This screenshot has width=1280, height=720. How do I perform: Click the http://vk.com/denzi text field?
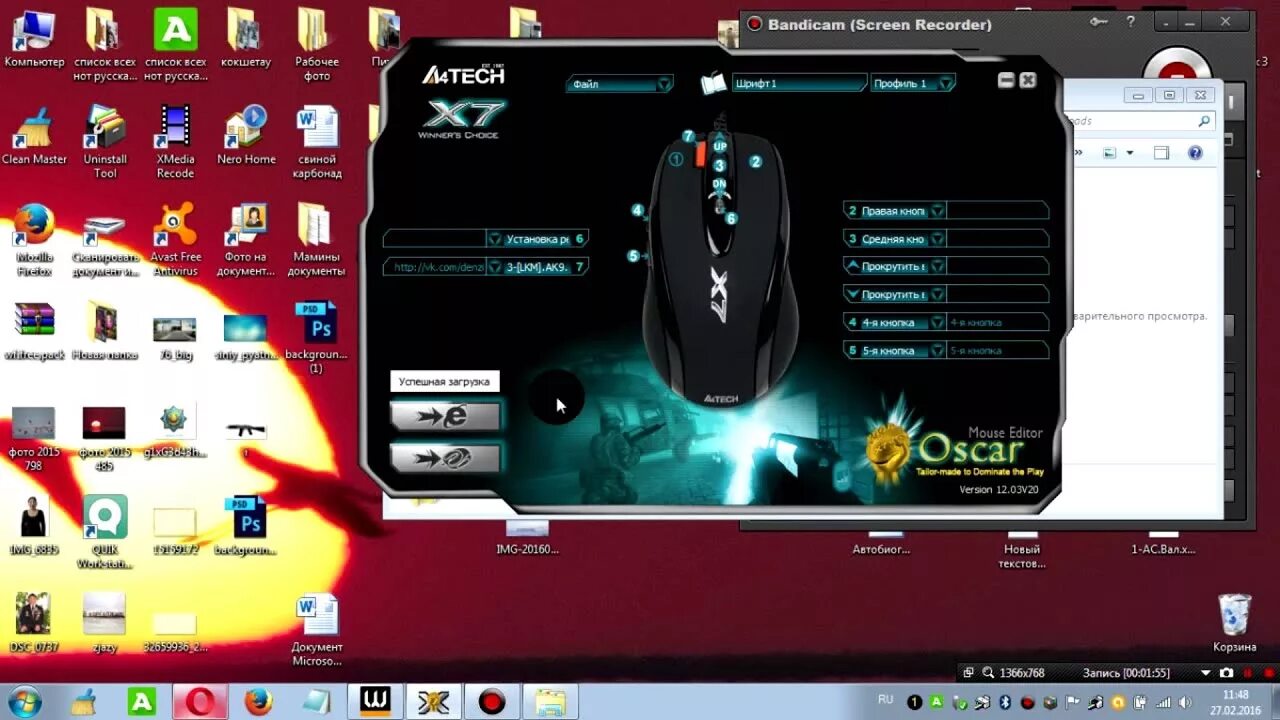tap(435, 267)
